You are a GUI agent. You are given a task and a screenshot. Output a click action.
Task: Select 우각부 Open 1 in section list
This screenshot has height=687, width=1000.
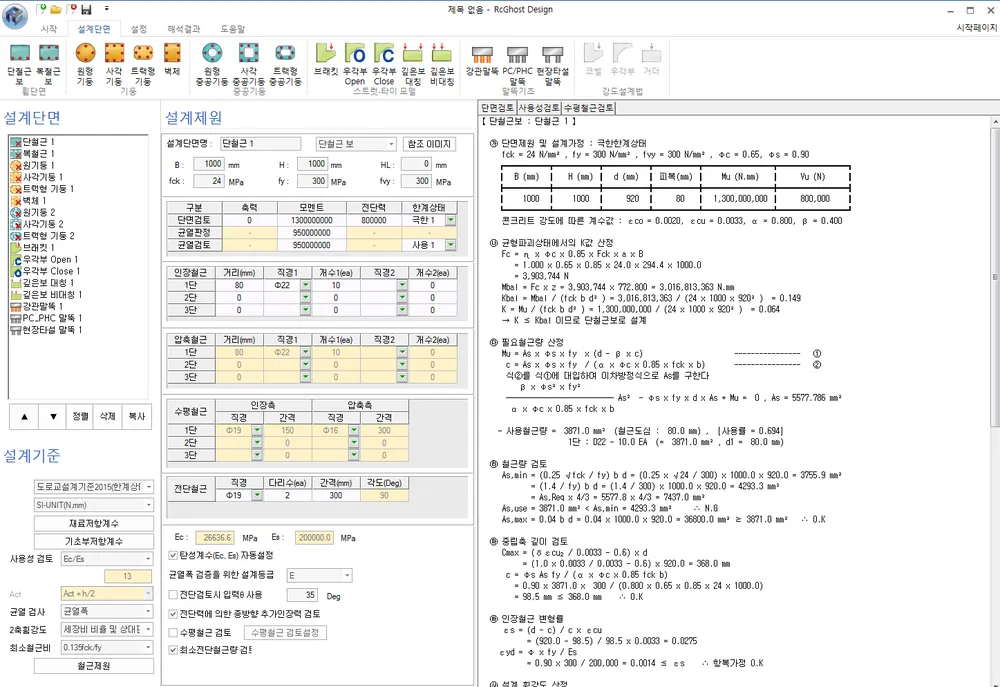click(50, 260)
